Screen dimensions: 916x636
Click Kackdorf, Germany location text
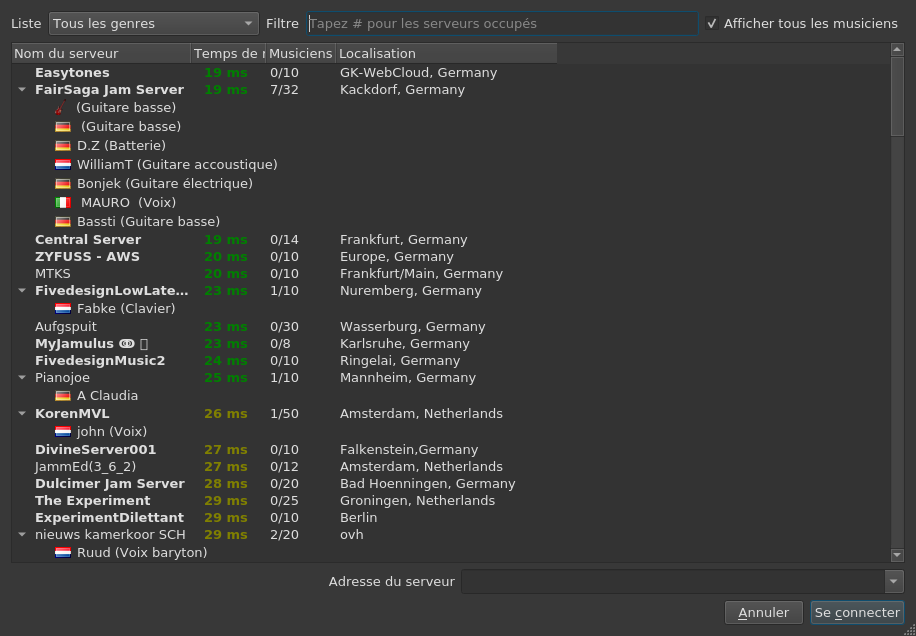(403, 90)
